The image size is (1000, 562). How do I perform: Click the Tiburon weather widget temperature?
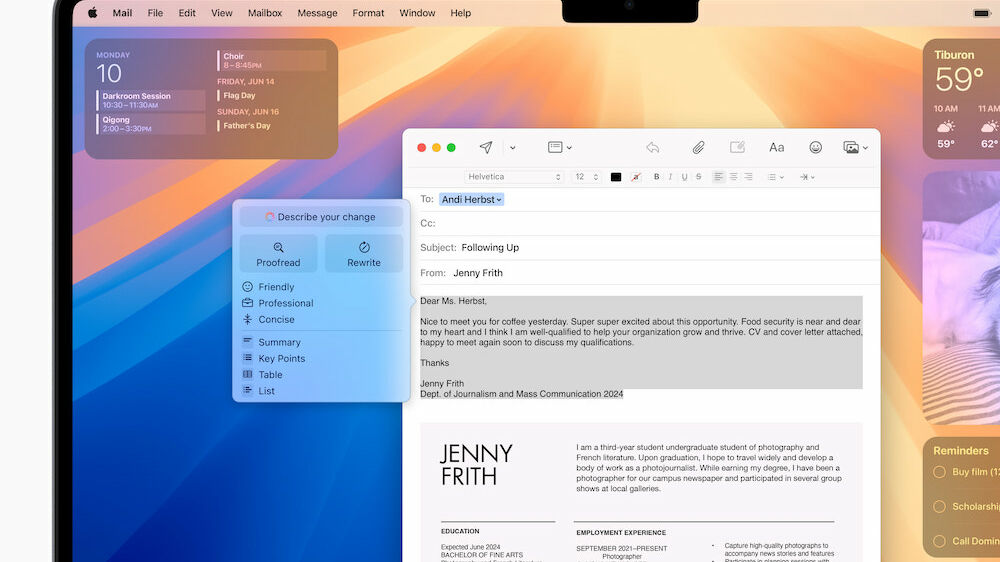tap(959, 80)
